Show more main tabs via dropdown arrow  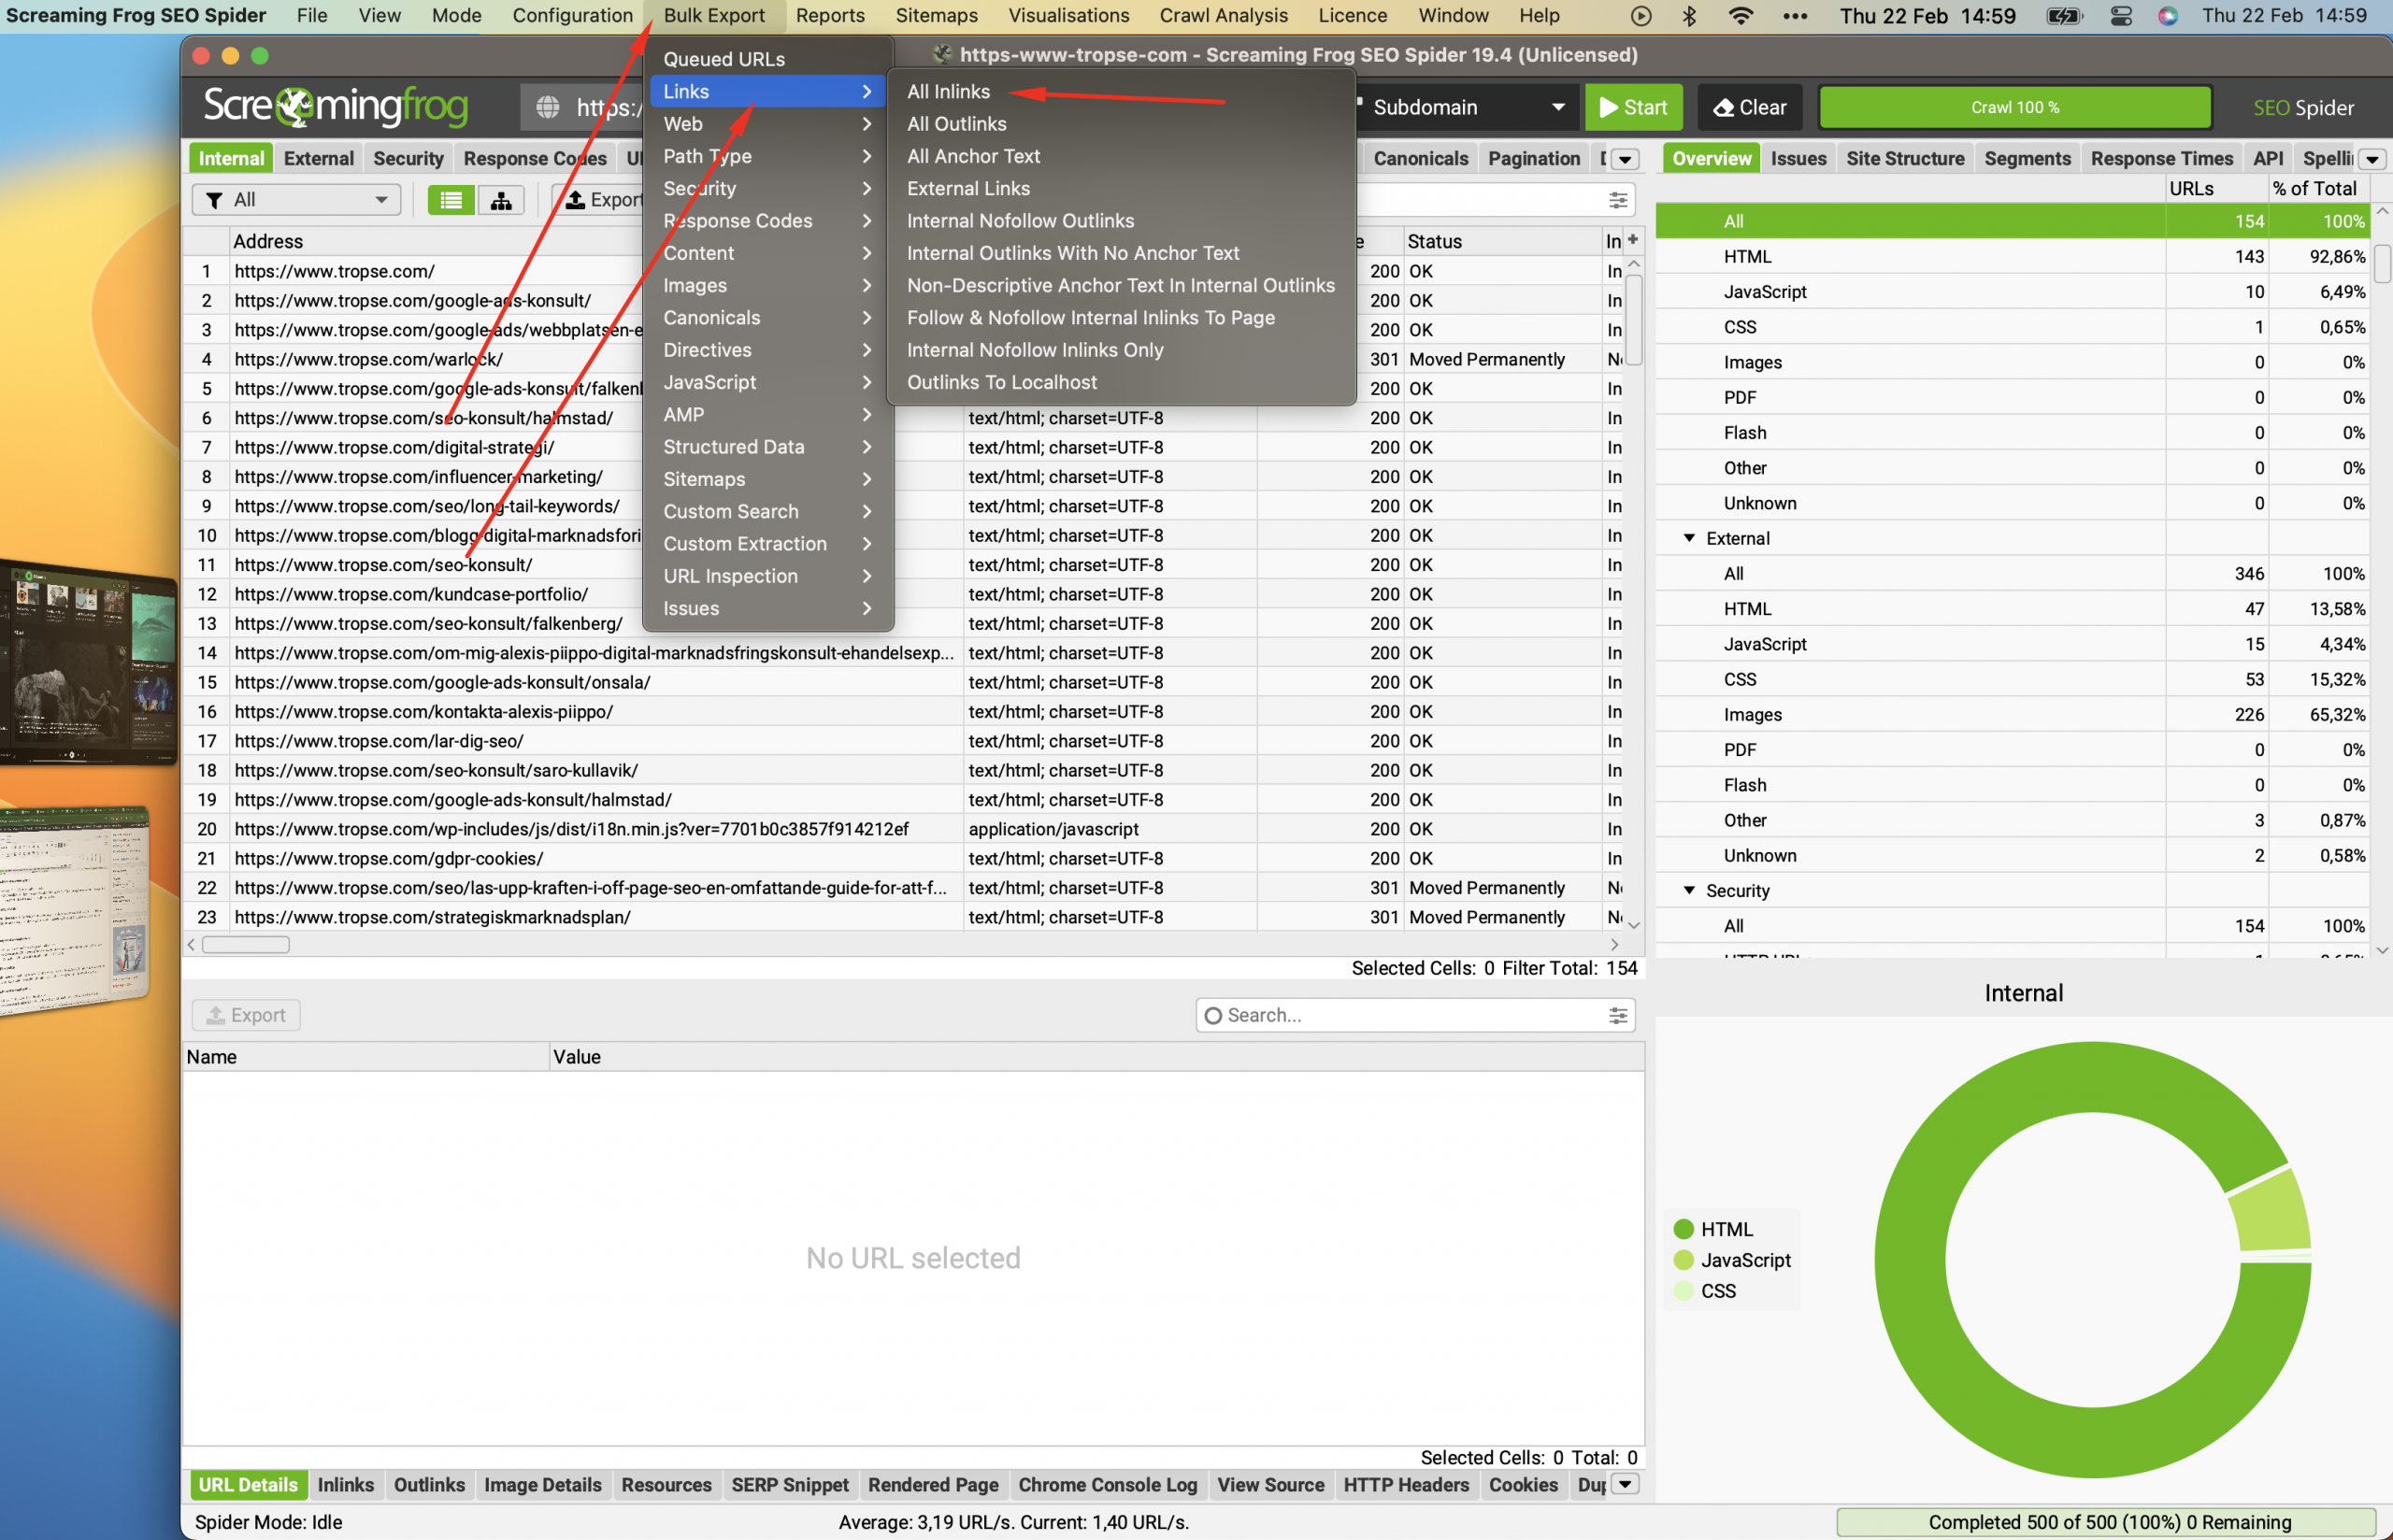click(1626, 159)
